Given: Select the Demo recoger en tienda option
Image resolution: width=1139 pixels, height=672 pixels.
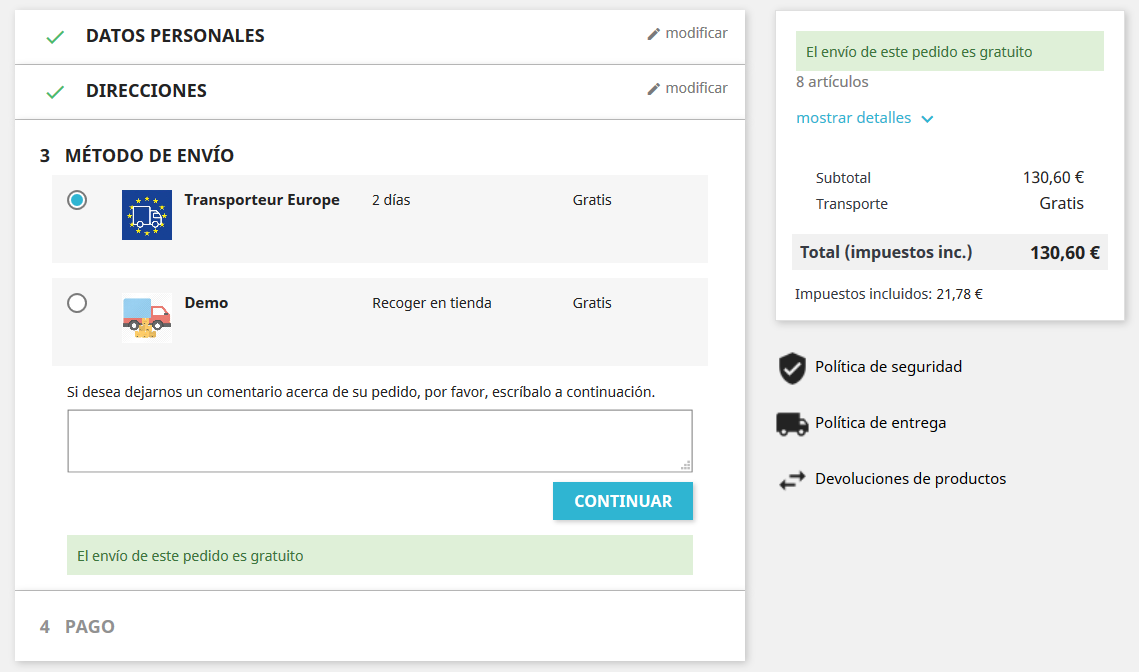Looking at the screenshot, I should click(77, 303).
